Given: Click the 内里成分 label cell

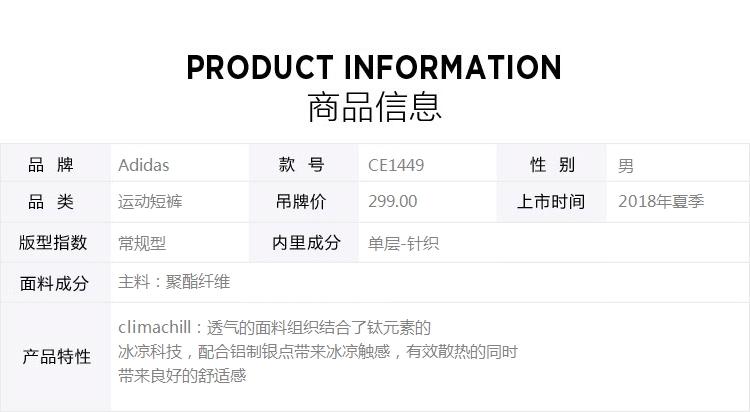Looking at the screenshot, I should tap(304, 242).
